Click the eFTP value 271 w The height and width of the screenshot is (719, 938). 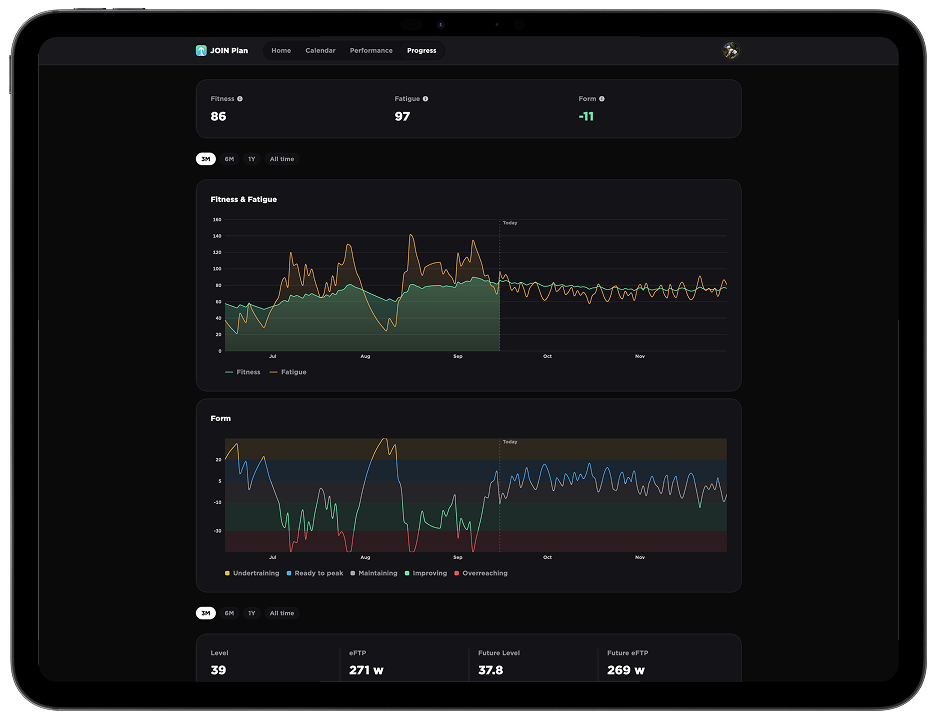click(x=366, y=671)
